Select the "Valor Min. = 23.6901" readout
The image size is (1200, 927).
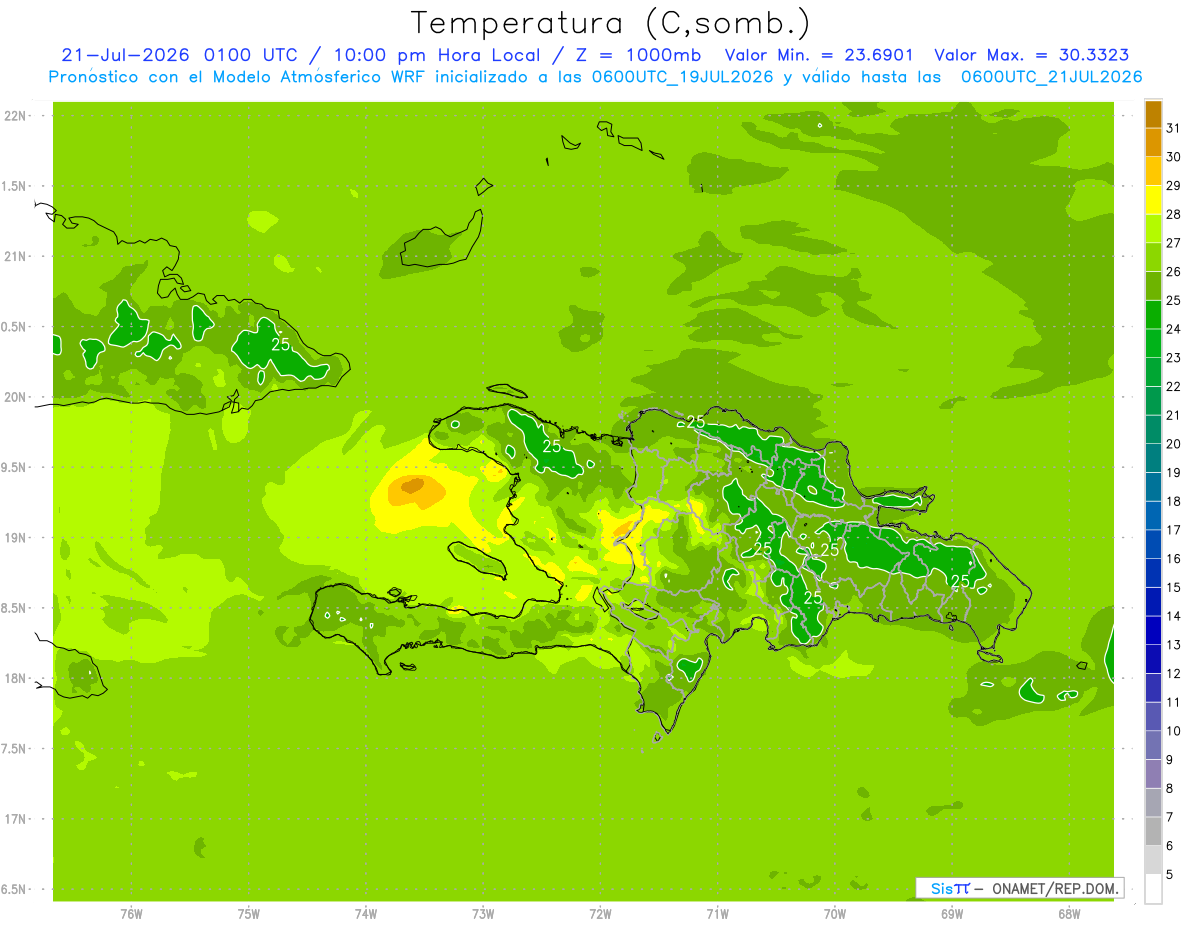pyautogui.click(x=818, y=55)
